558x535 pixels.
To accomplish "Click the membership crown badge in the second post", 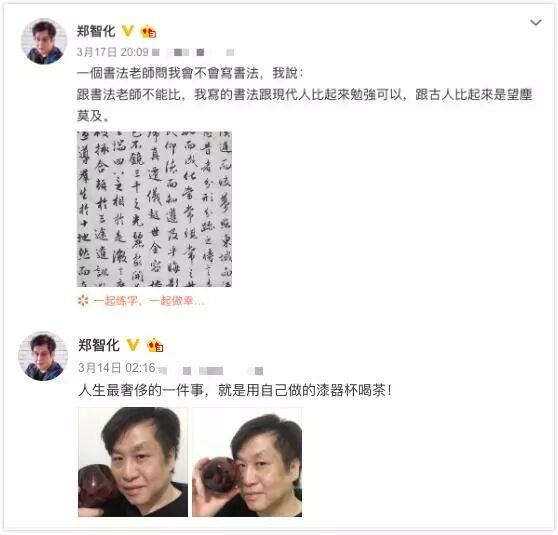I will [x=155, y=345].
